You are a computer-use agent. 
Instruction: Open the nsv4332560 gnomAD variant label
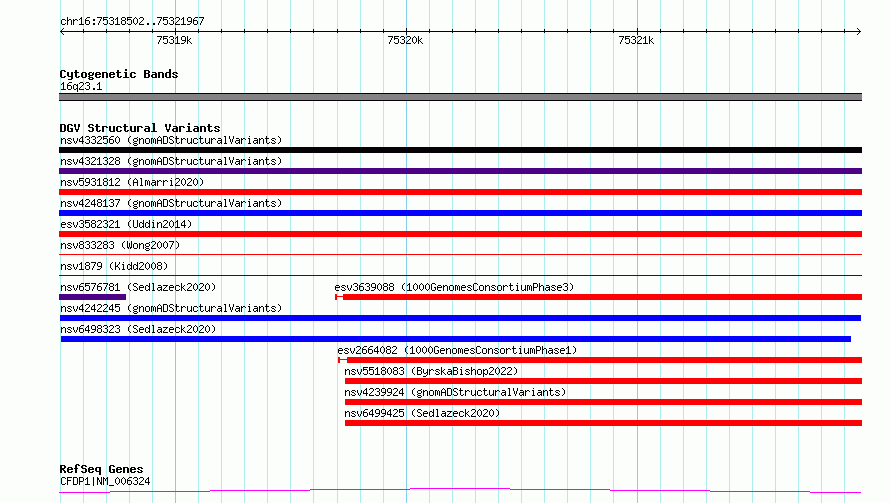click(x=171, y=140)
